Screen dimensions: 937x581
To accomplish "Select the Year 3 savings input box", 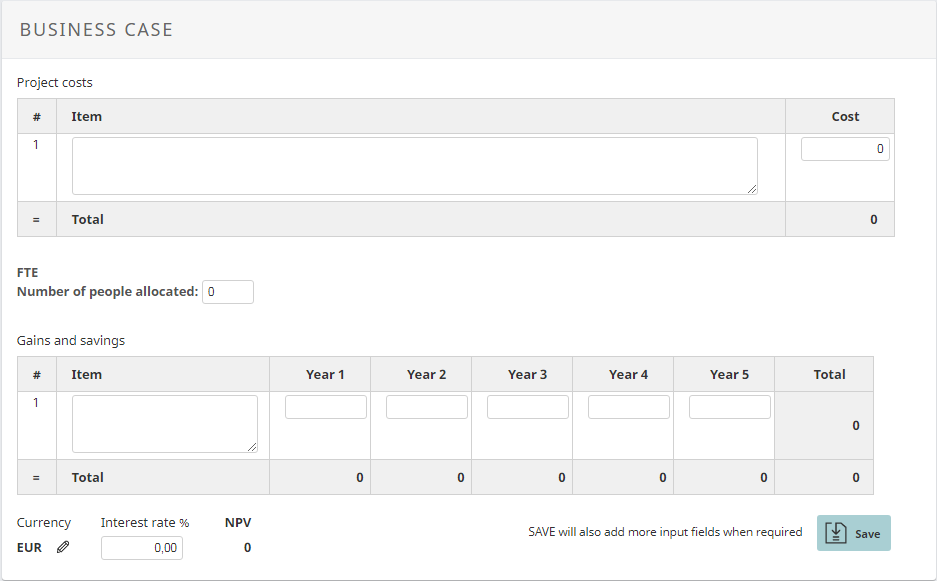I will [x=528, y=407].
